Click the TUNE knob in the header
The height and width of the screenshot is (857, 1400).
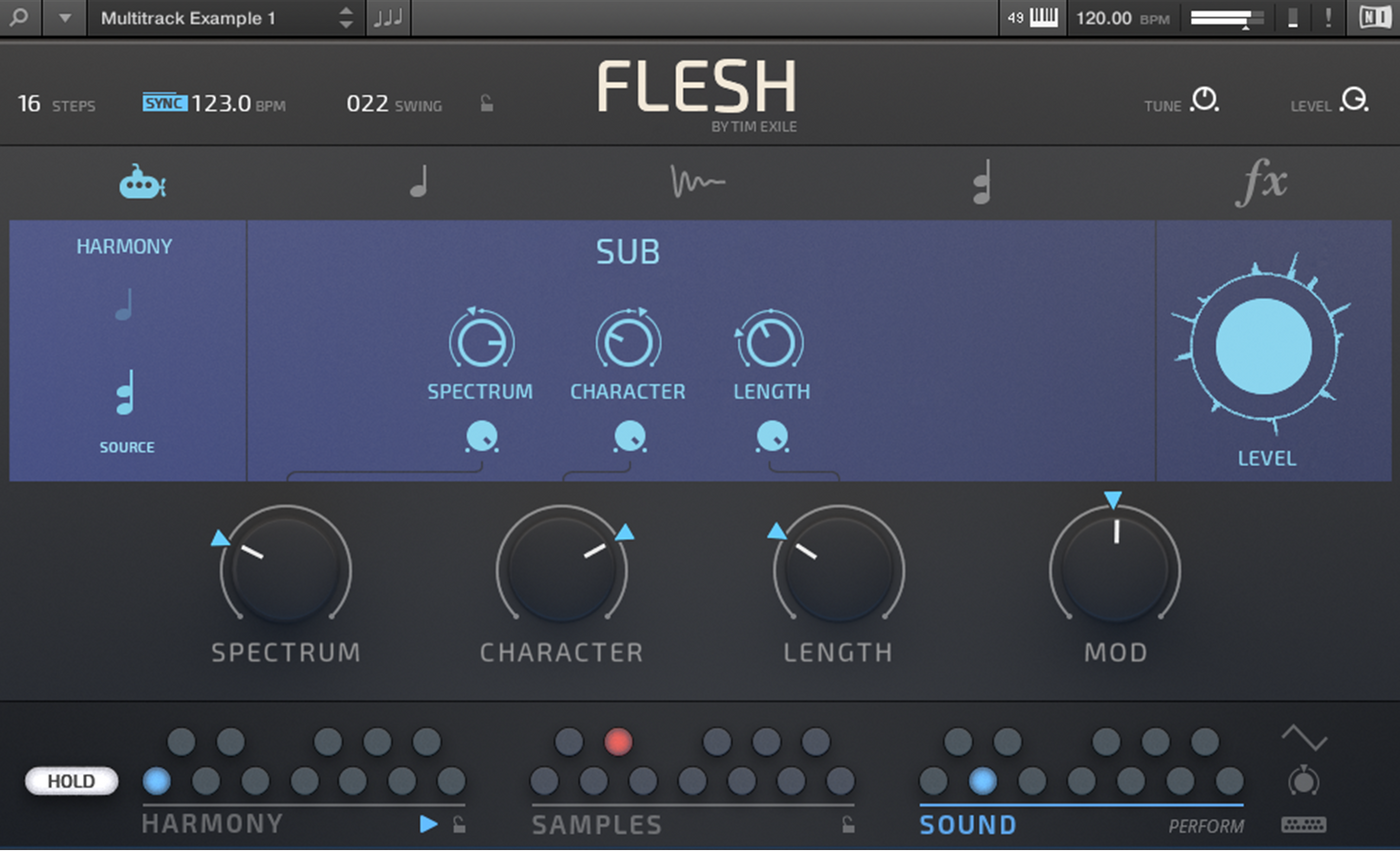[x=1205, y=101]
